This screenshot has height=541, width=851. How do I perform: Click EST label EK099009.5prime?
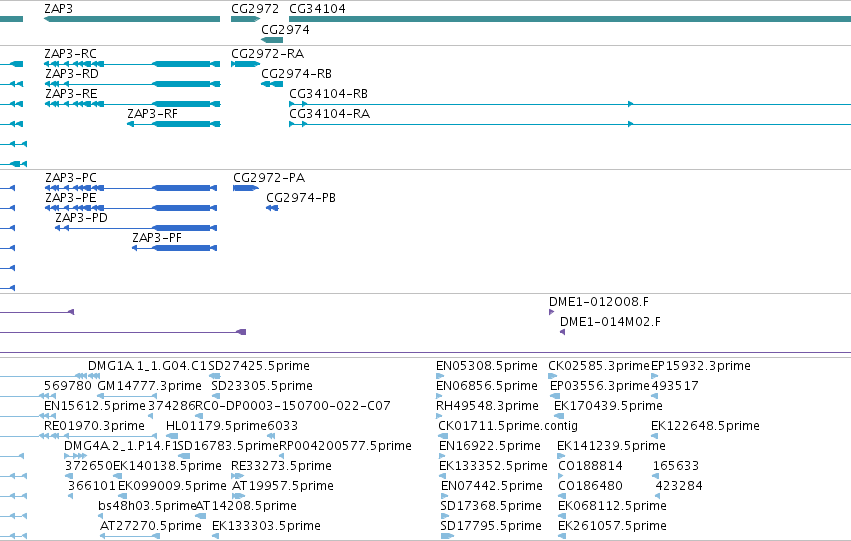pos(172,486)
